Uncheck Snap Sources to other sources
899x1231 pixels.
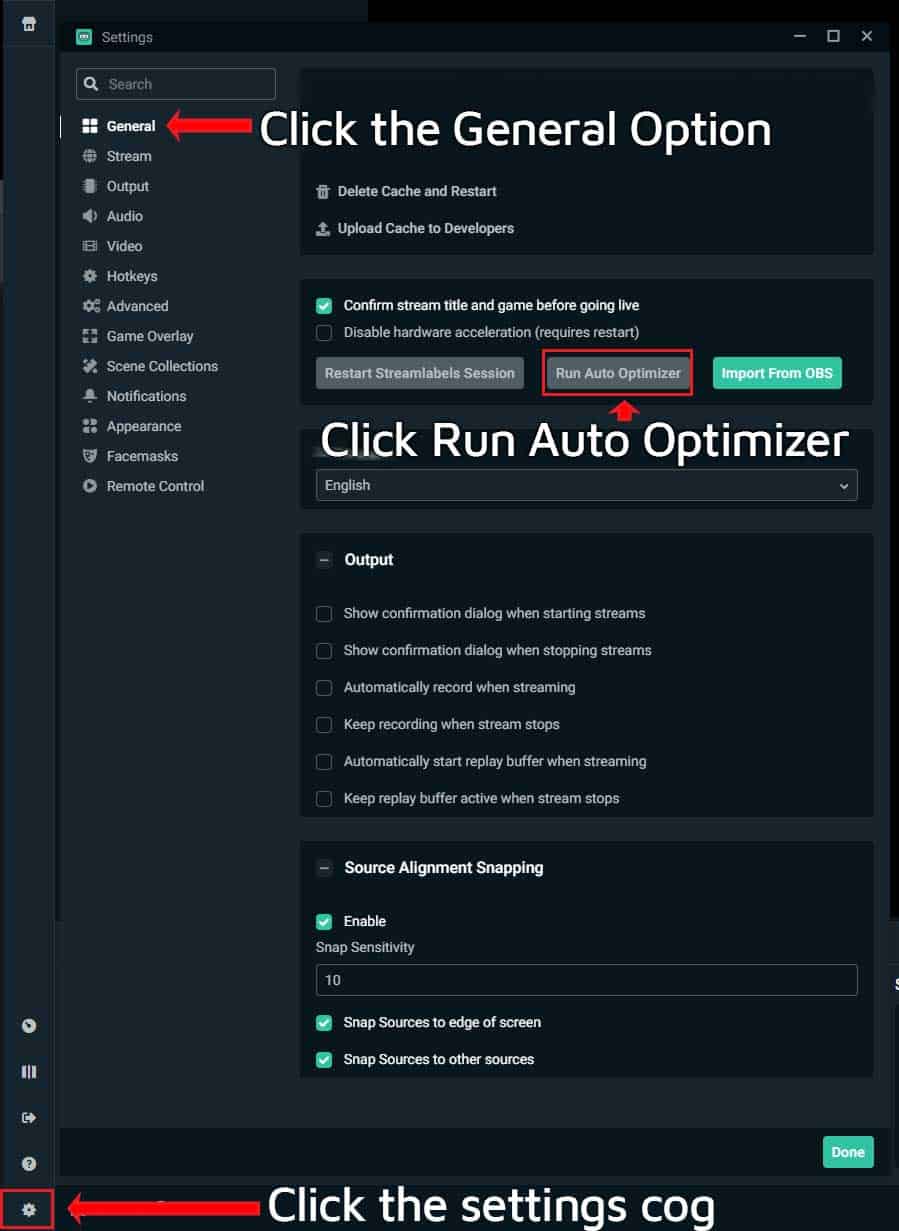[x=324, y=1059]
